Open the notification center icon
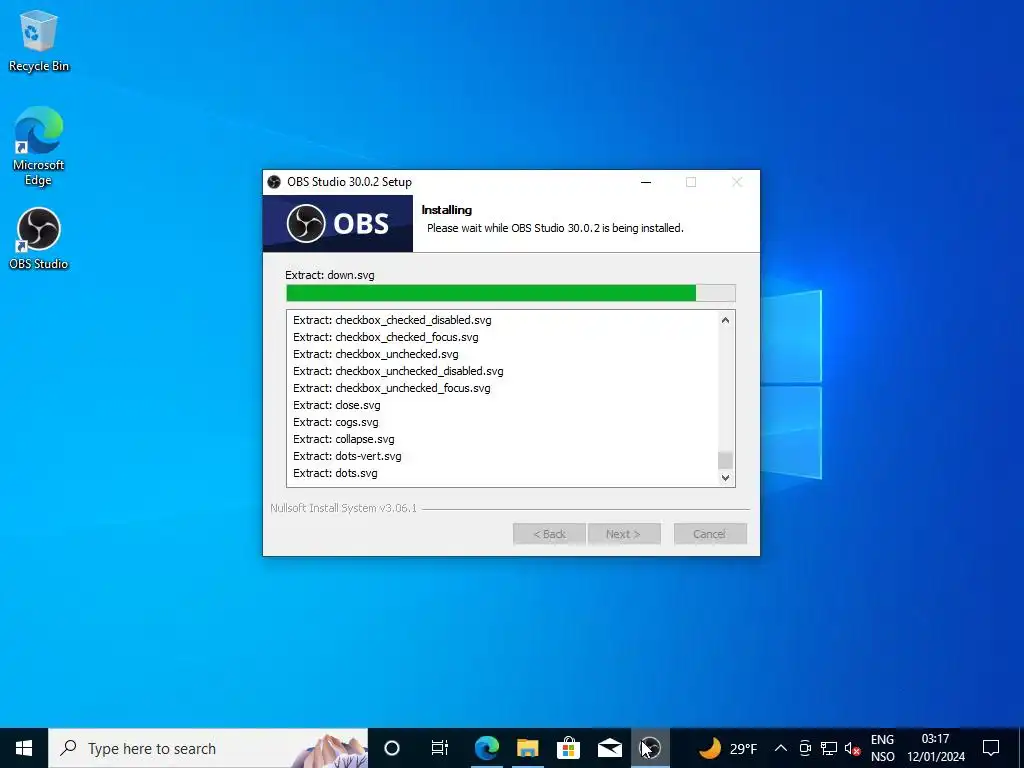This screenshot has height=768, width=1024. point(991,748)
